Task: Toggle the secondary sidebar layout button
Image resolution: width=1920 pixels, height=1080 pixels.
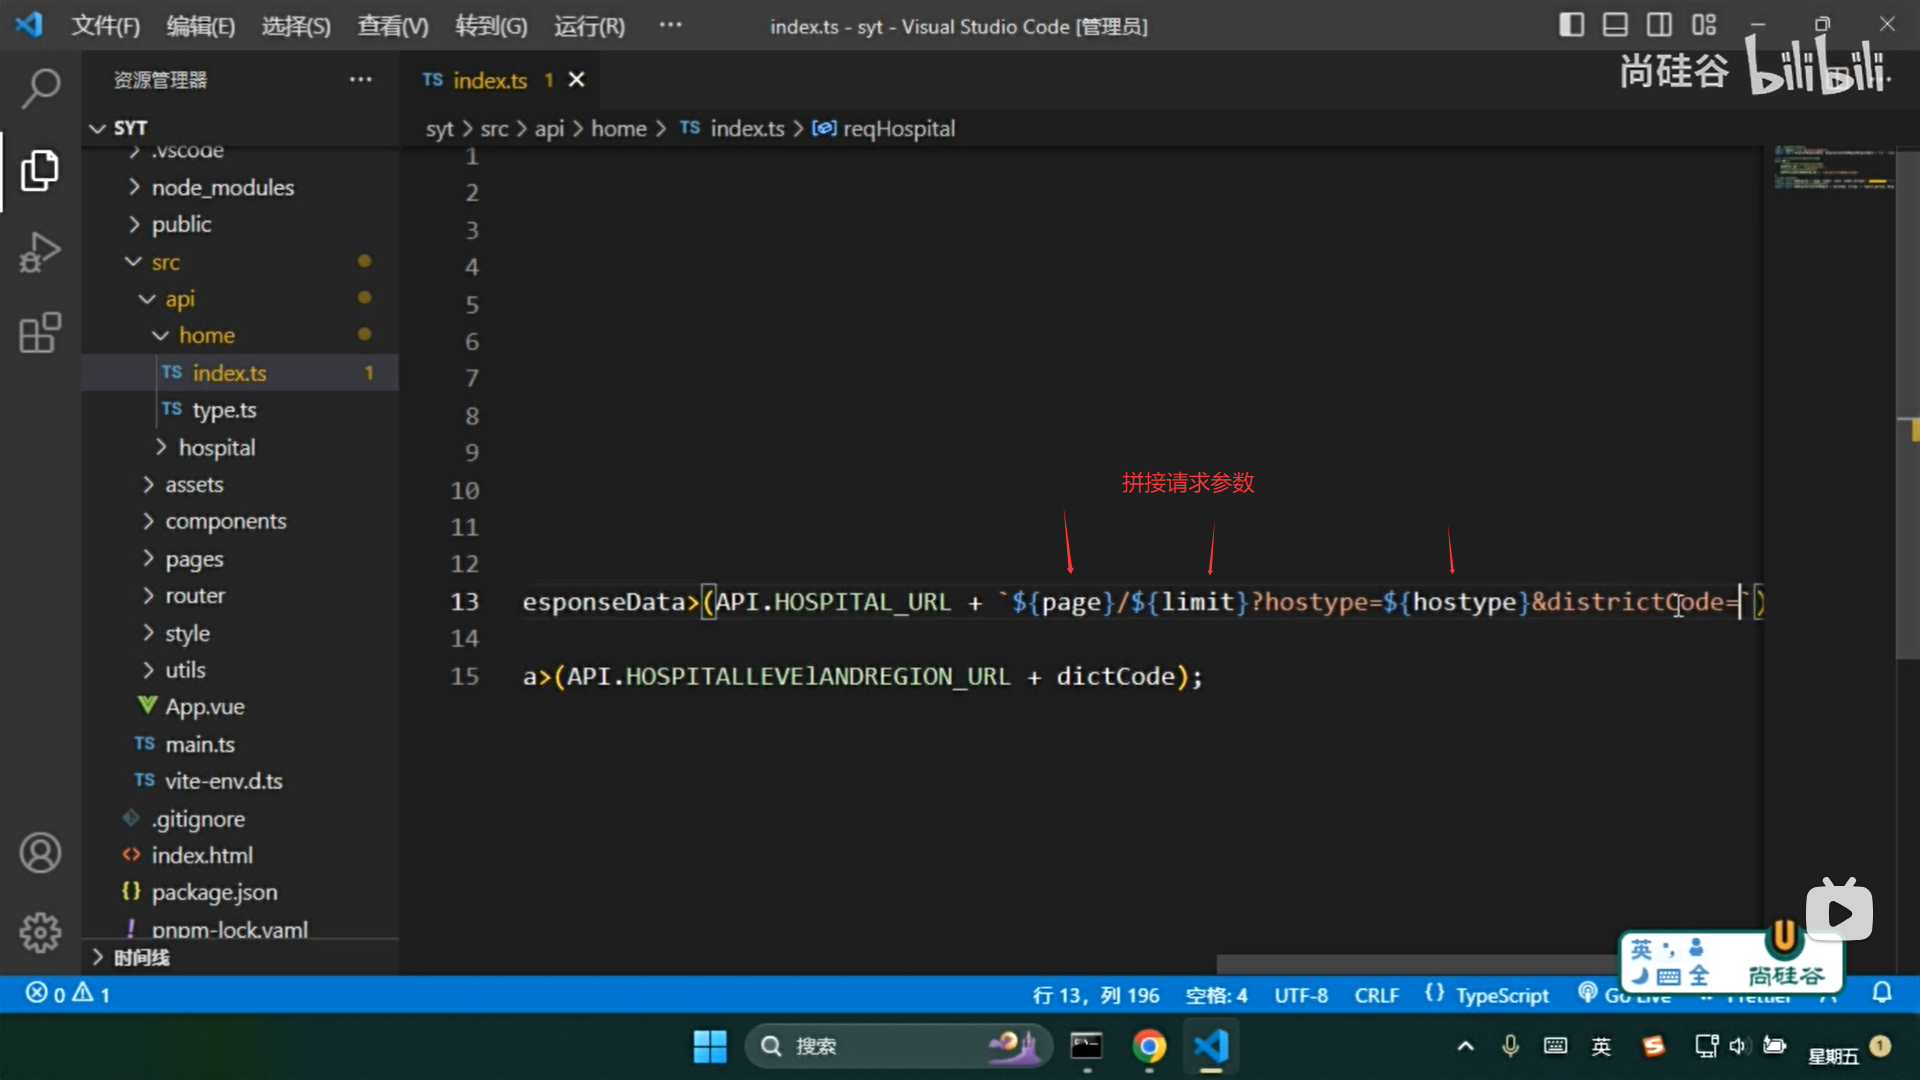Action: (1659, 25)
